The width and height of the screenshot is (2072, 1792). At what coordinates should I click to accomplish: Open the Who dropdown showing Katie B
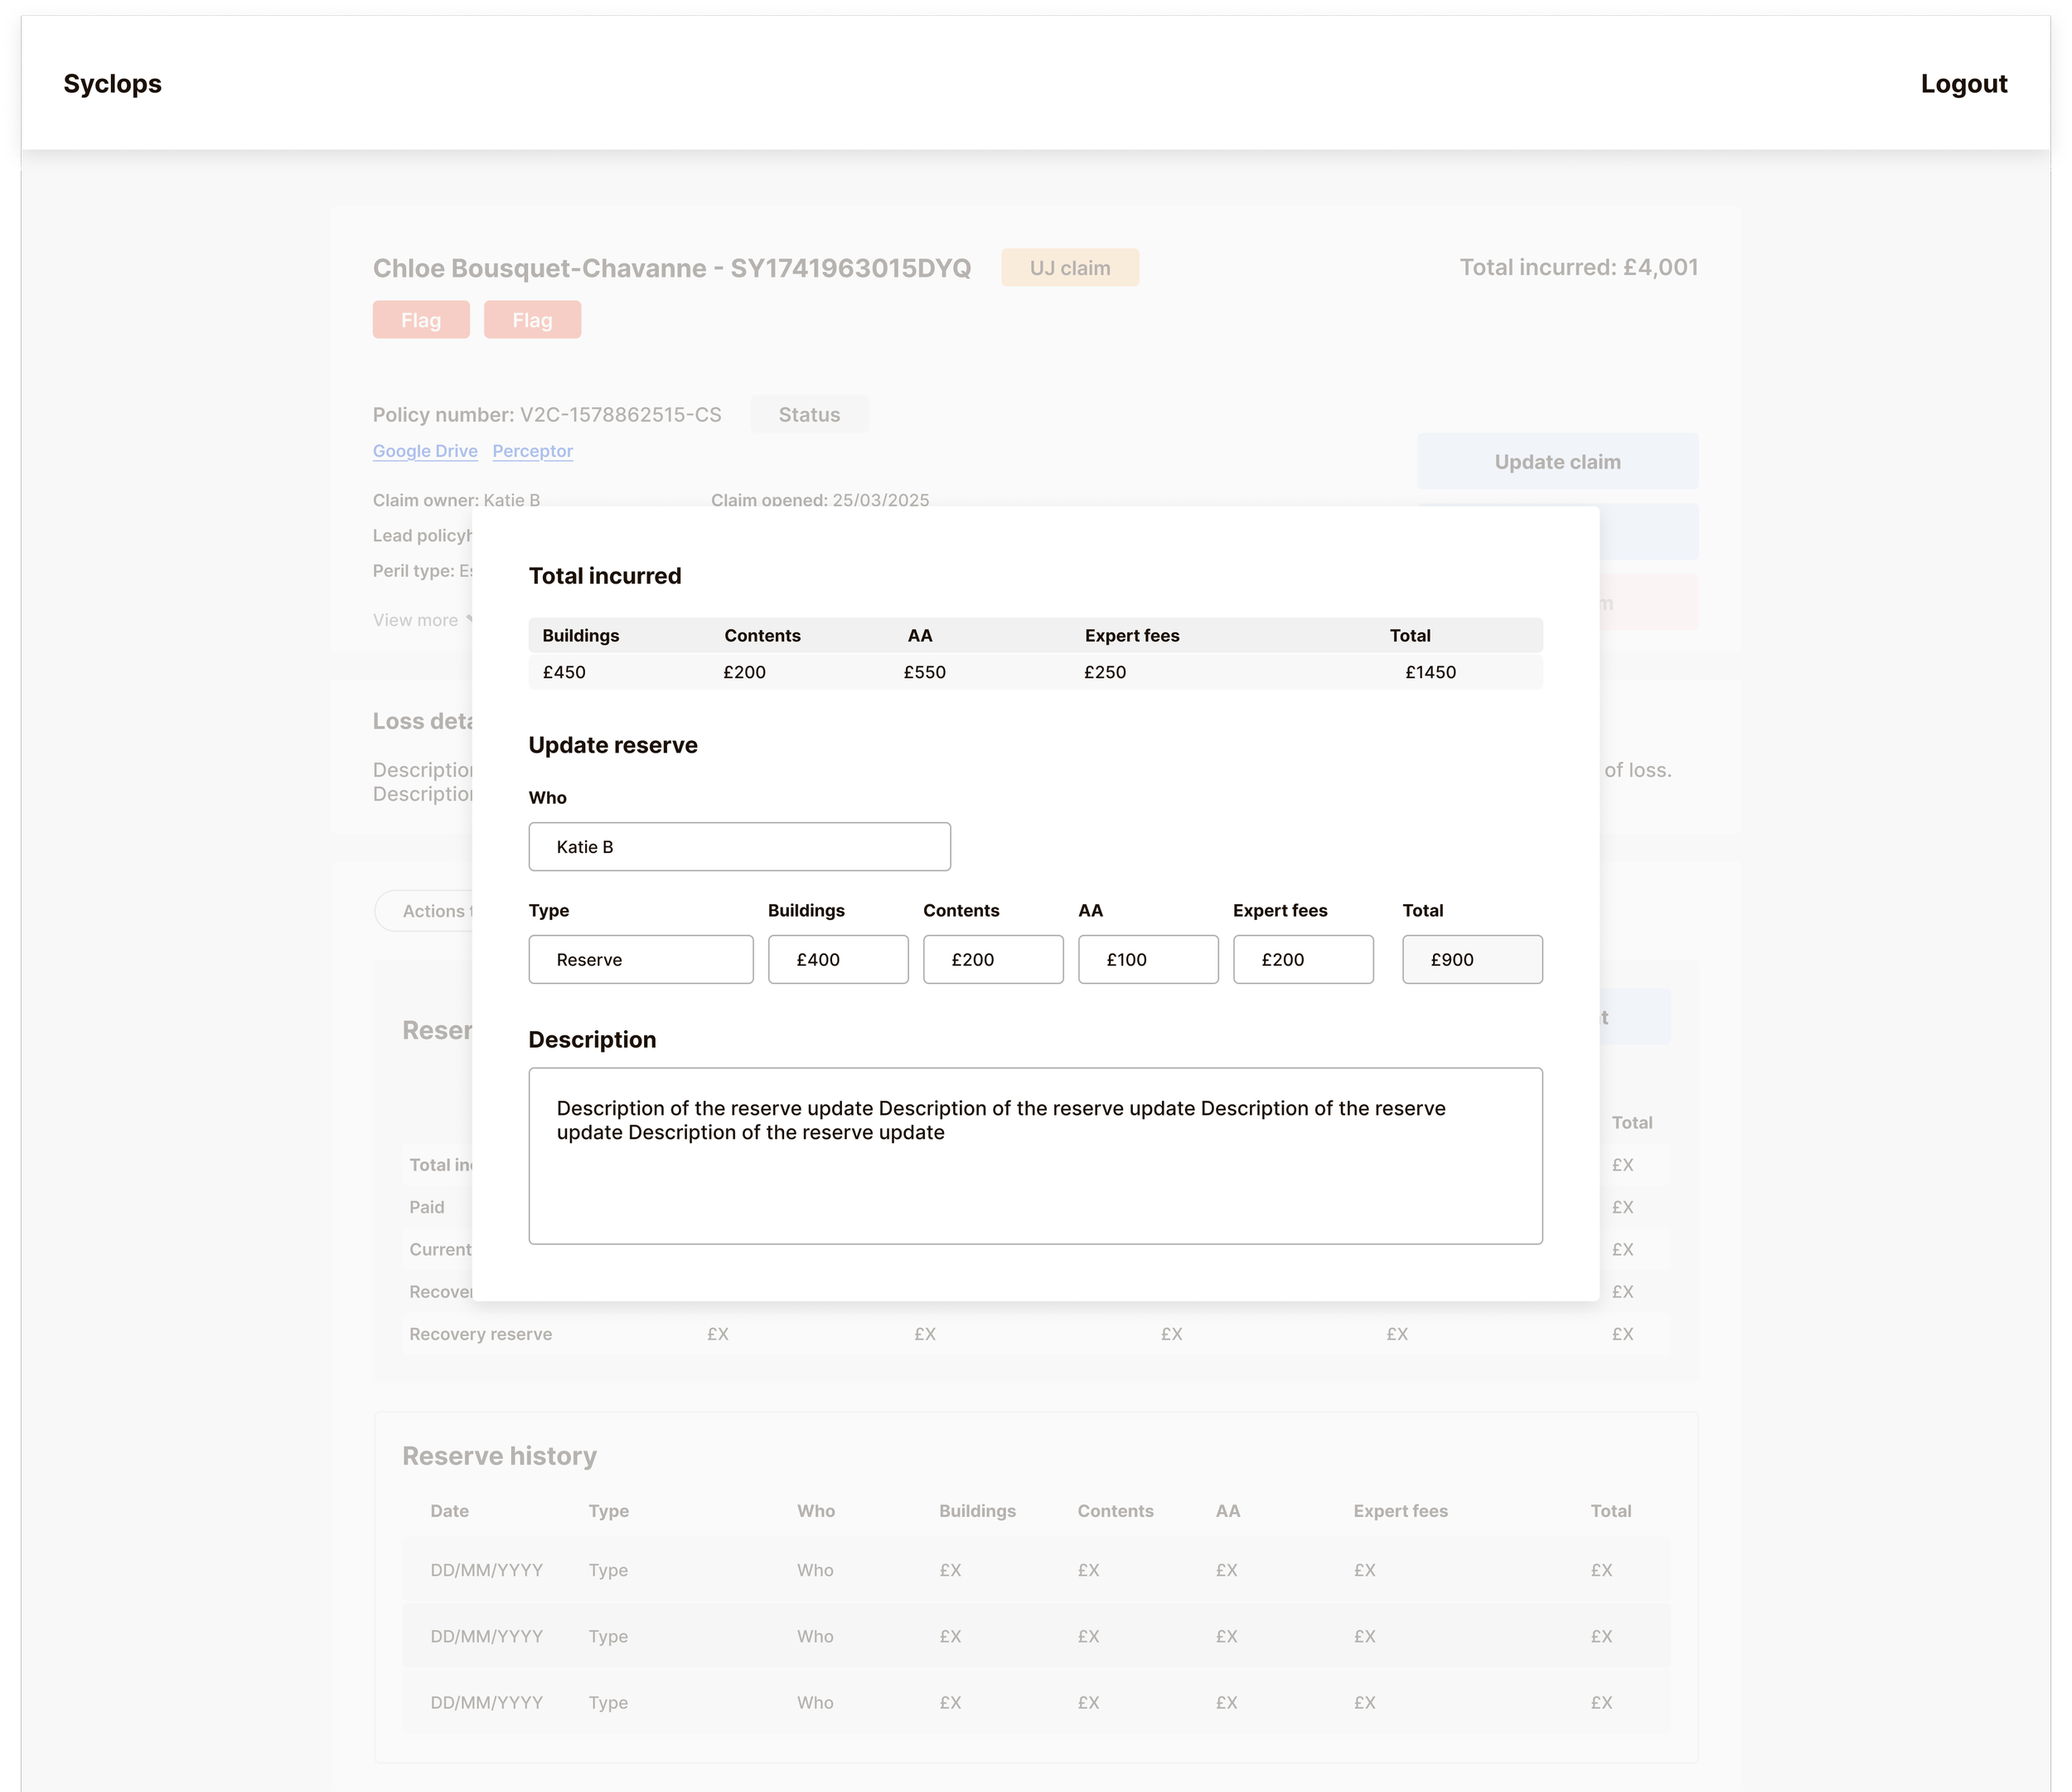point(739,847)
